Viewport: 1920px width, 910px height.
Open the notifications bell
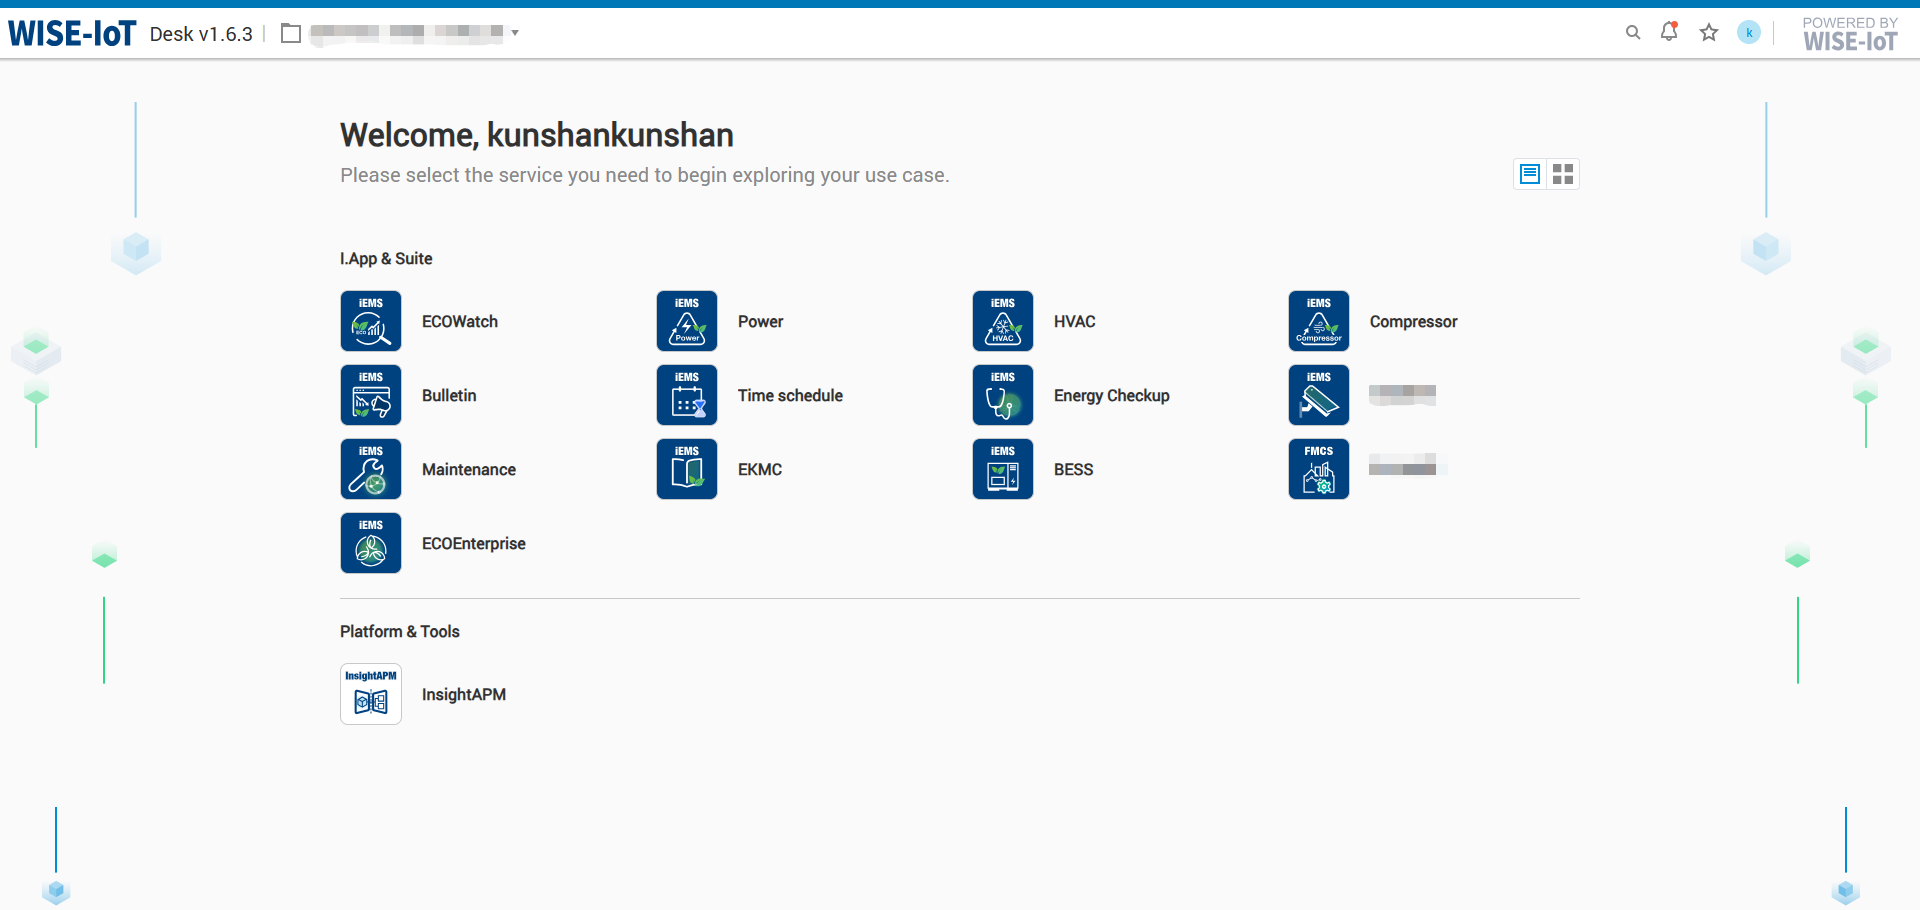(1668, 32)
